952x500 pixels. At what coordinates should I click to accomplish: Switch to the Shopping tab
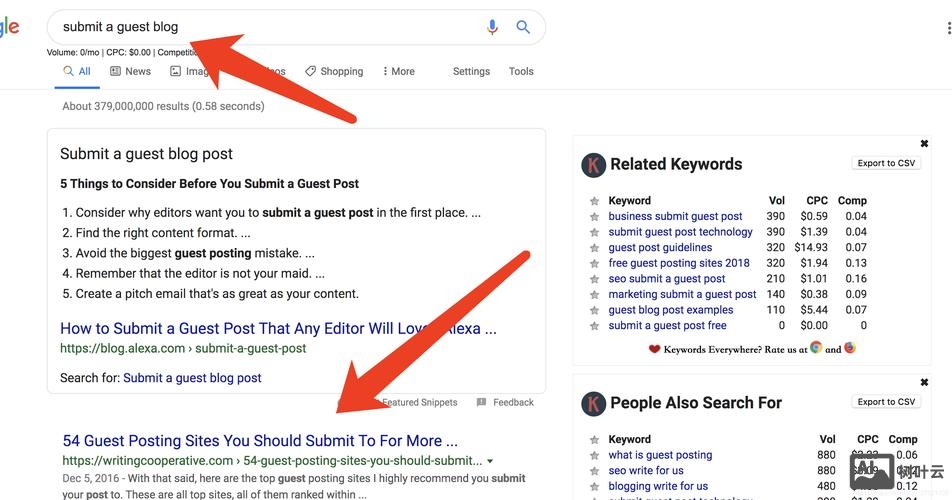click(x=334, y=72)
